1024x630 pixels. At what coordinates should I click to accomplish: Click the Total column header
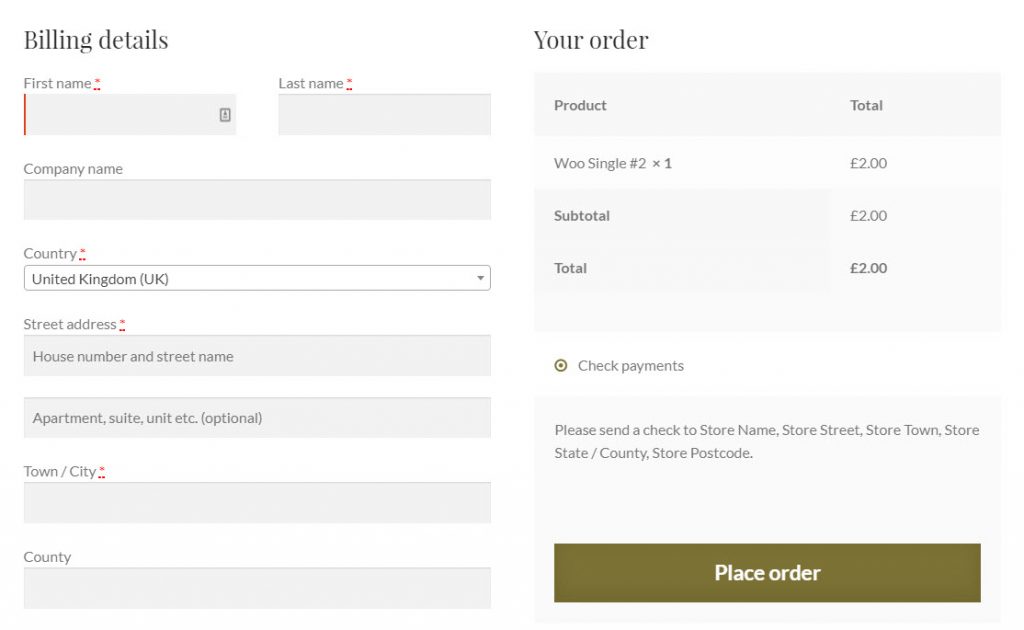pyautogui.click(x=866, y=105)
